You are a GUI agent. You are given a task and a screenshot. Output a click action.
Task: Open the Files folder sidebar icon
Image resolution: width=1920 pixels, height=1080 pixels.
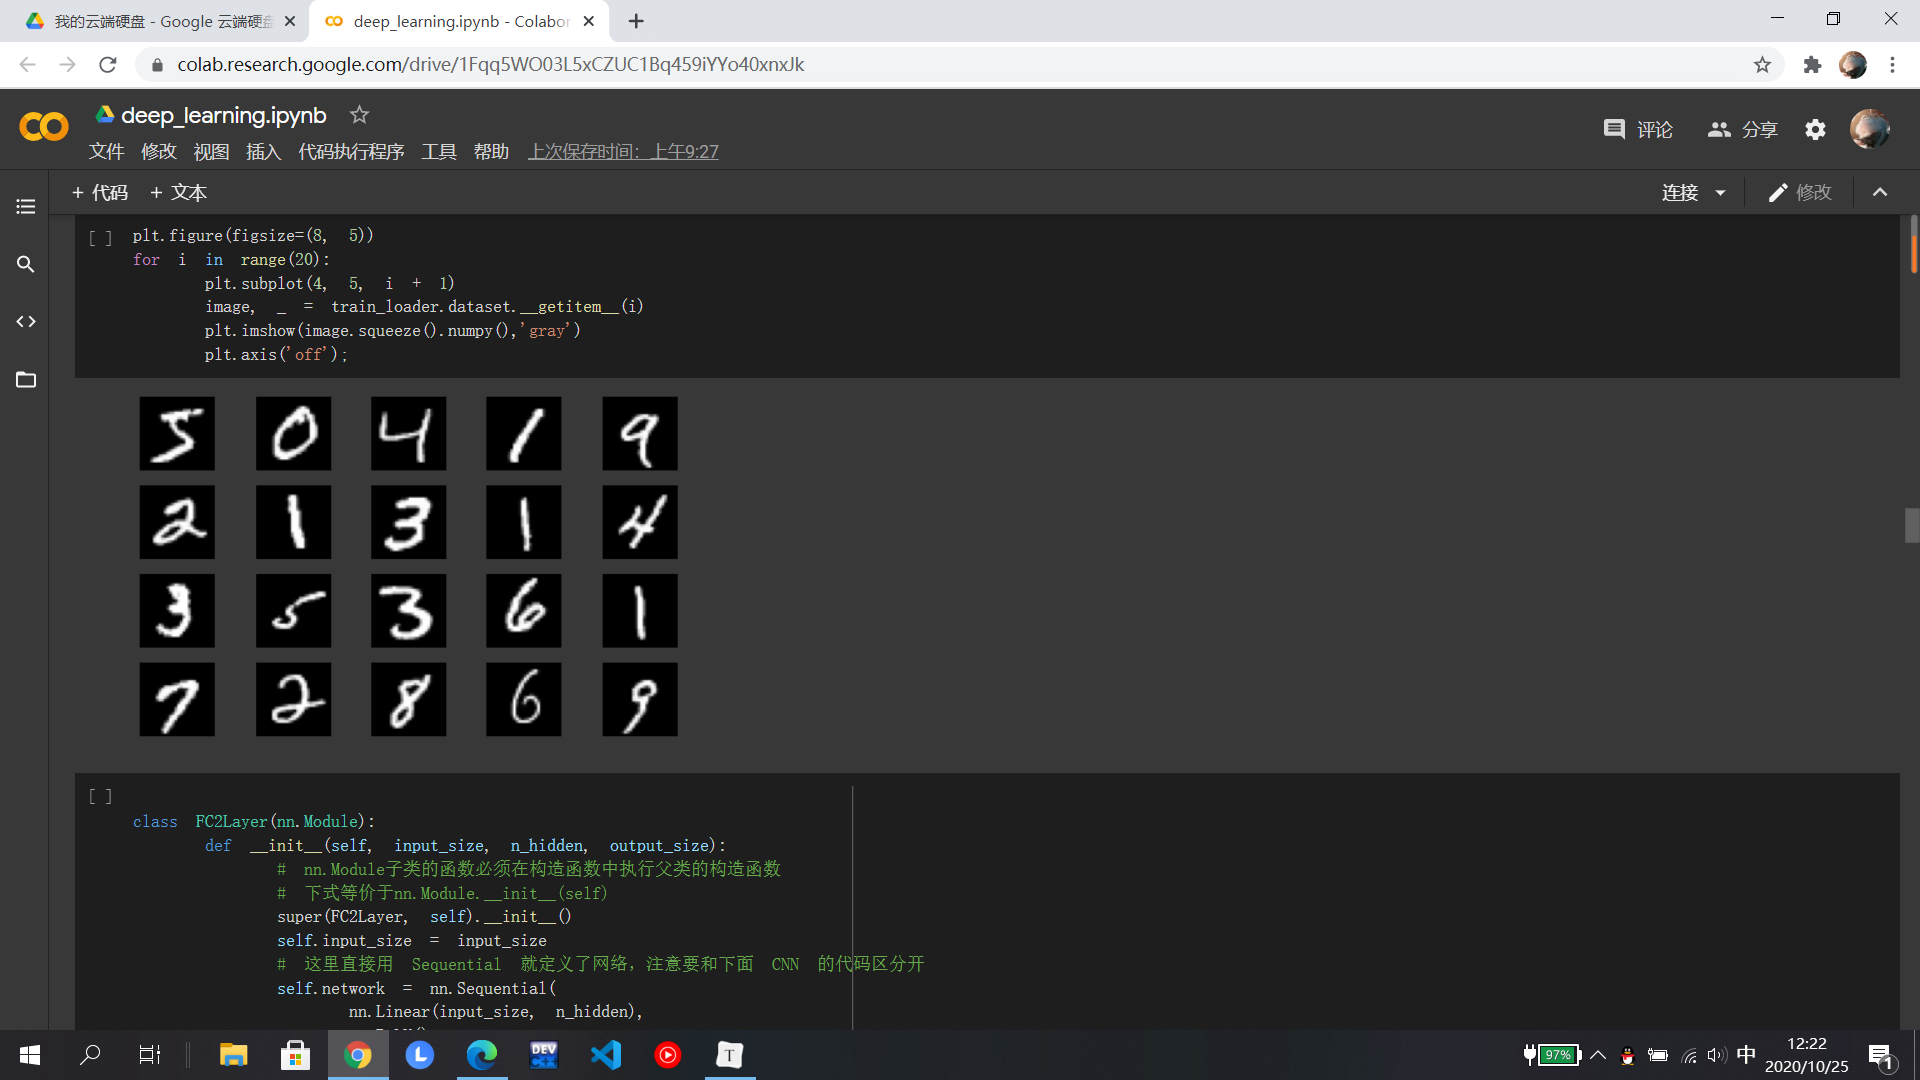click(x=26, y=380)
